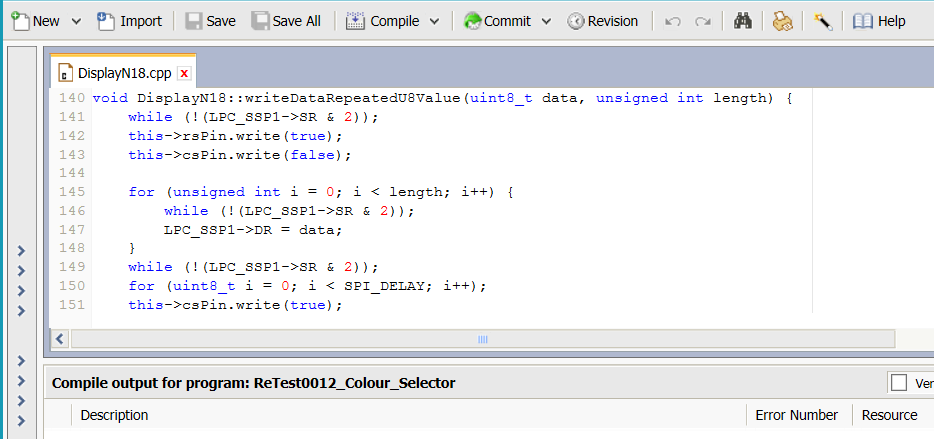
Task: Toggle the Verbose checkbox in the compile output
Action: [x=899, y=383]
